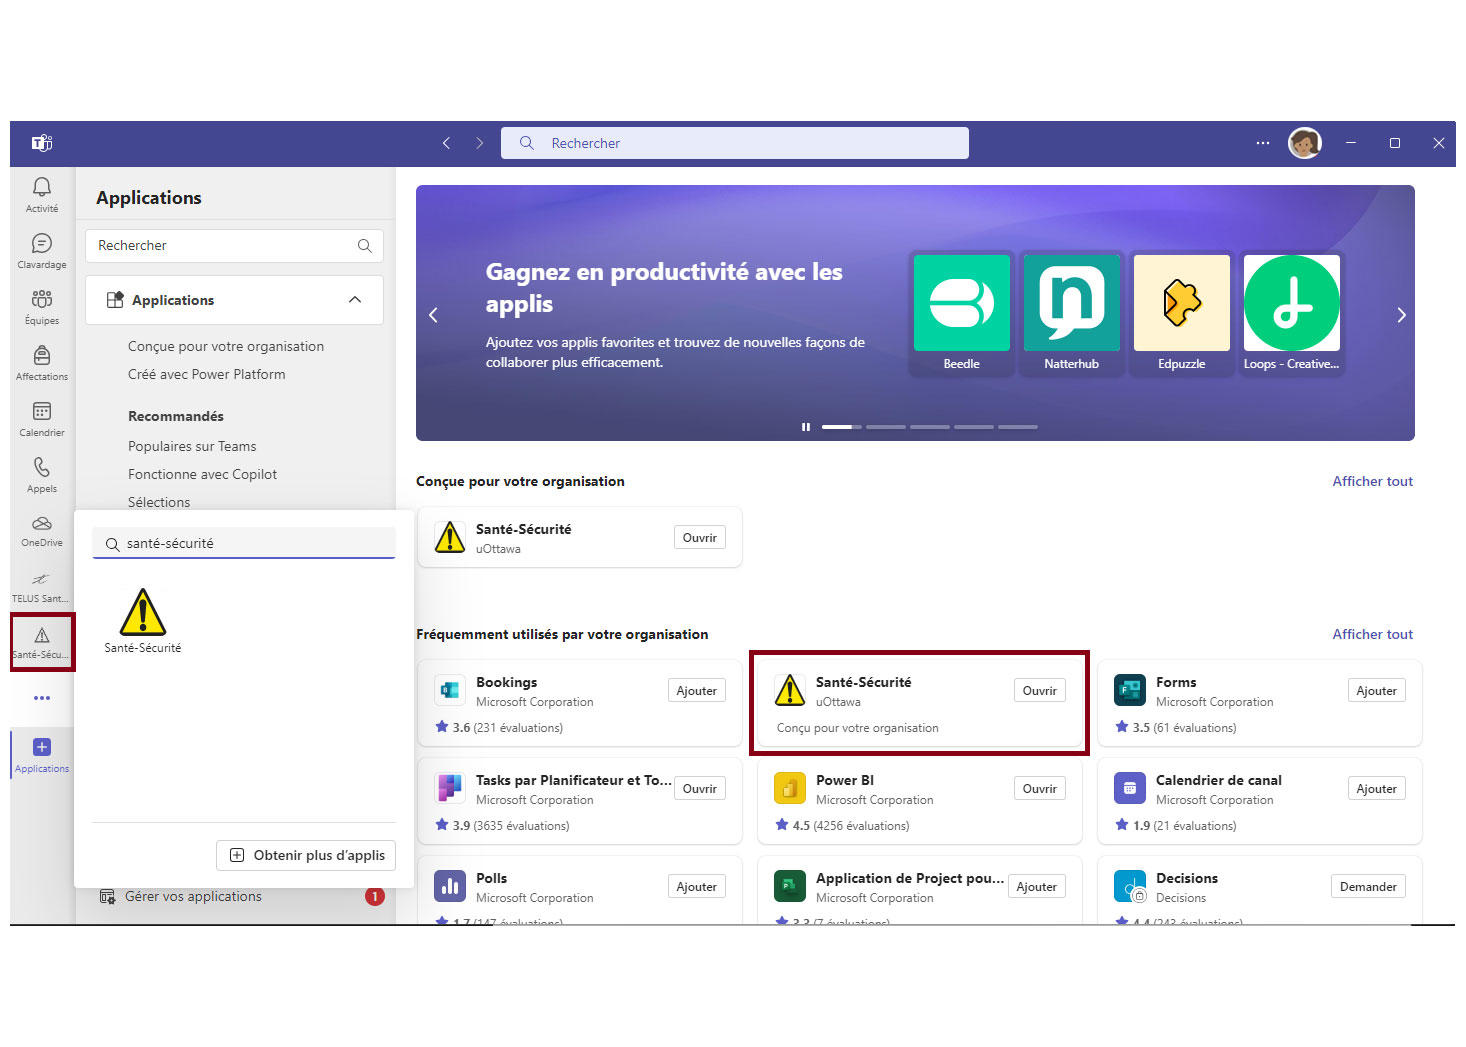Image resolution: width=1466 pixels, height=1047 pixels.
Task: Open more apps ellipsis in sidebar
Action: pyautogui.click(x=42, y=698)
